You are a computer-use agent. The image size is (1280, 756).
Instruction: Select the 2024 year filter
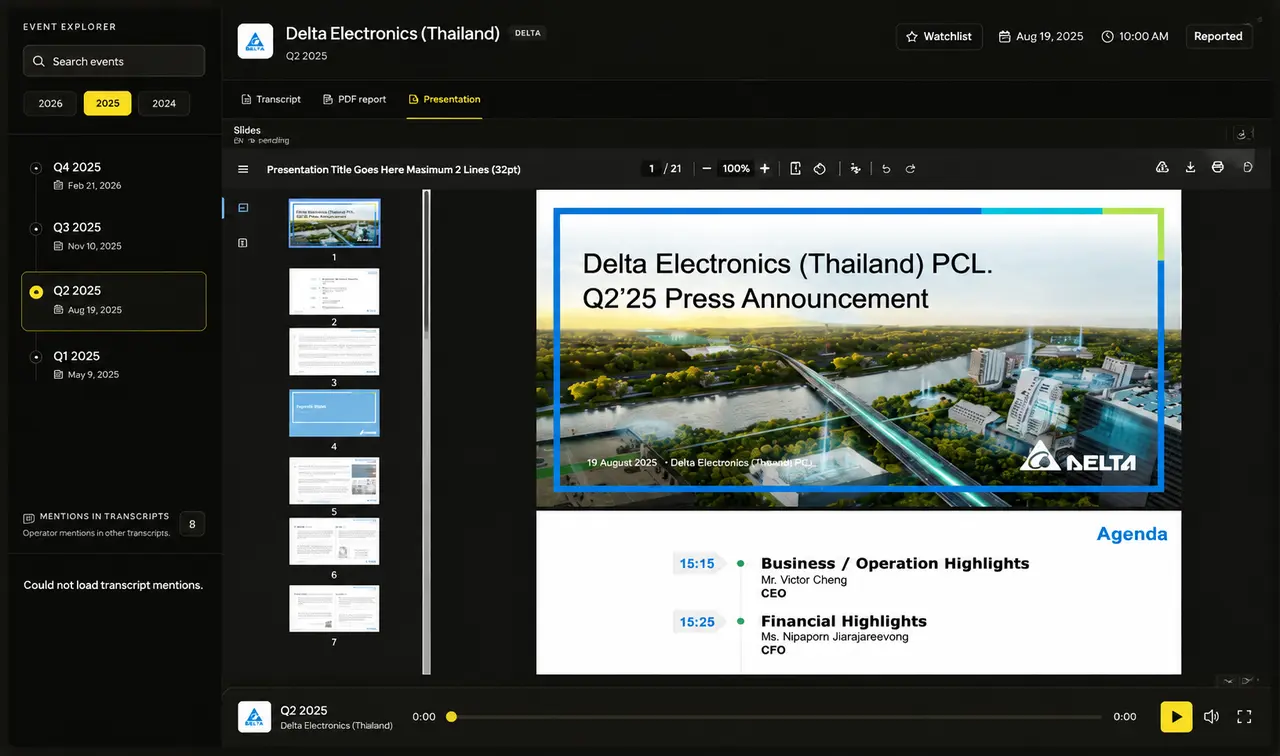coord(164,103)
